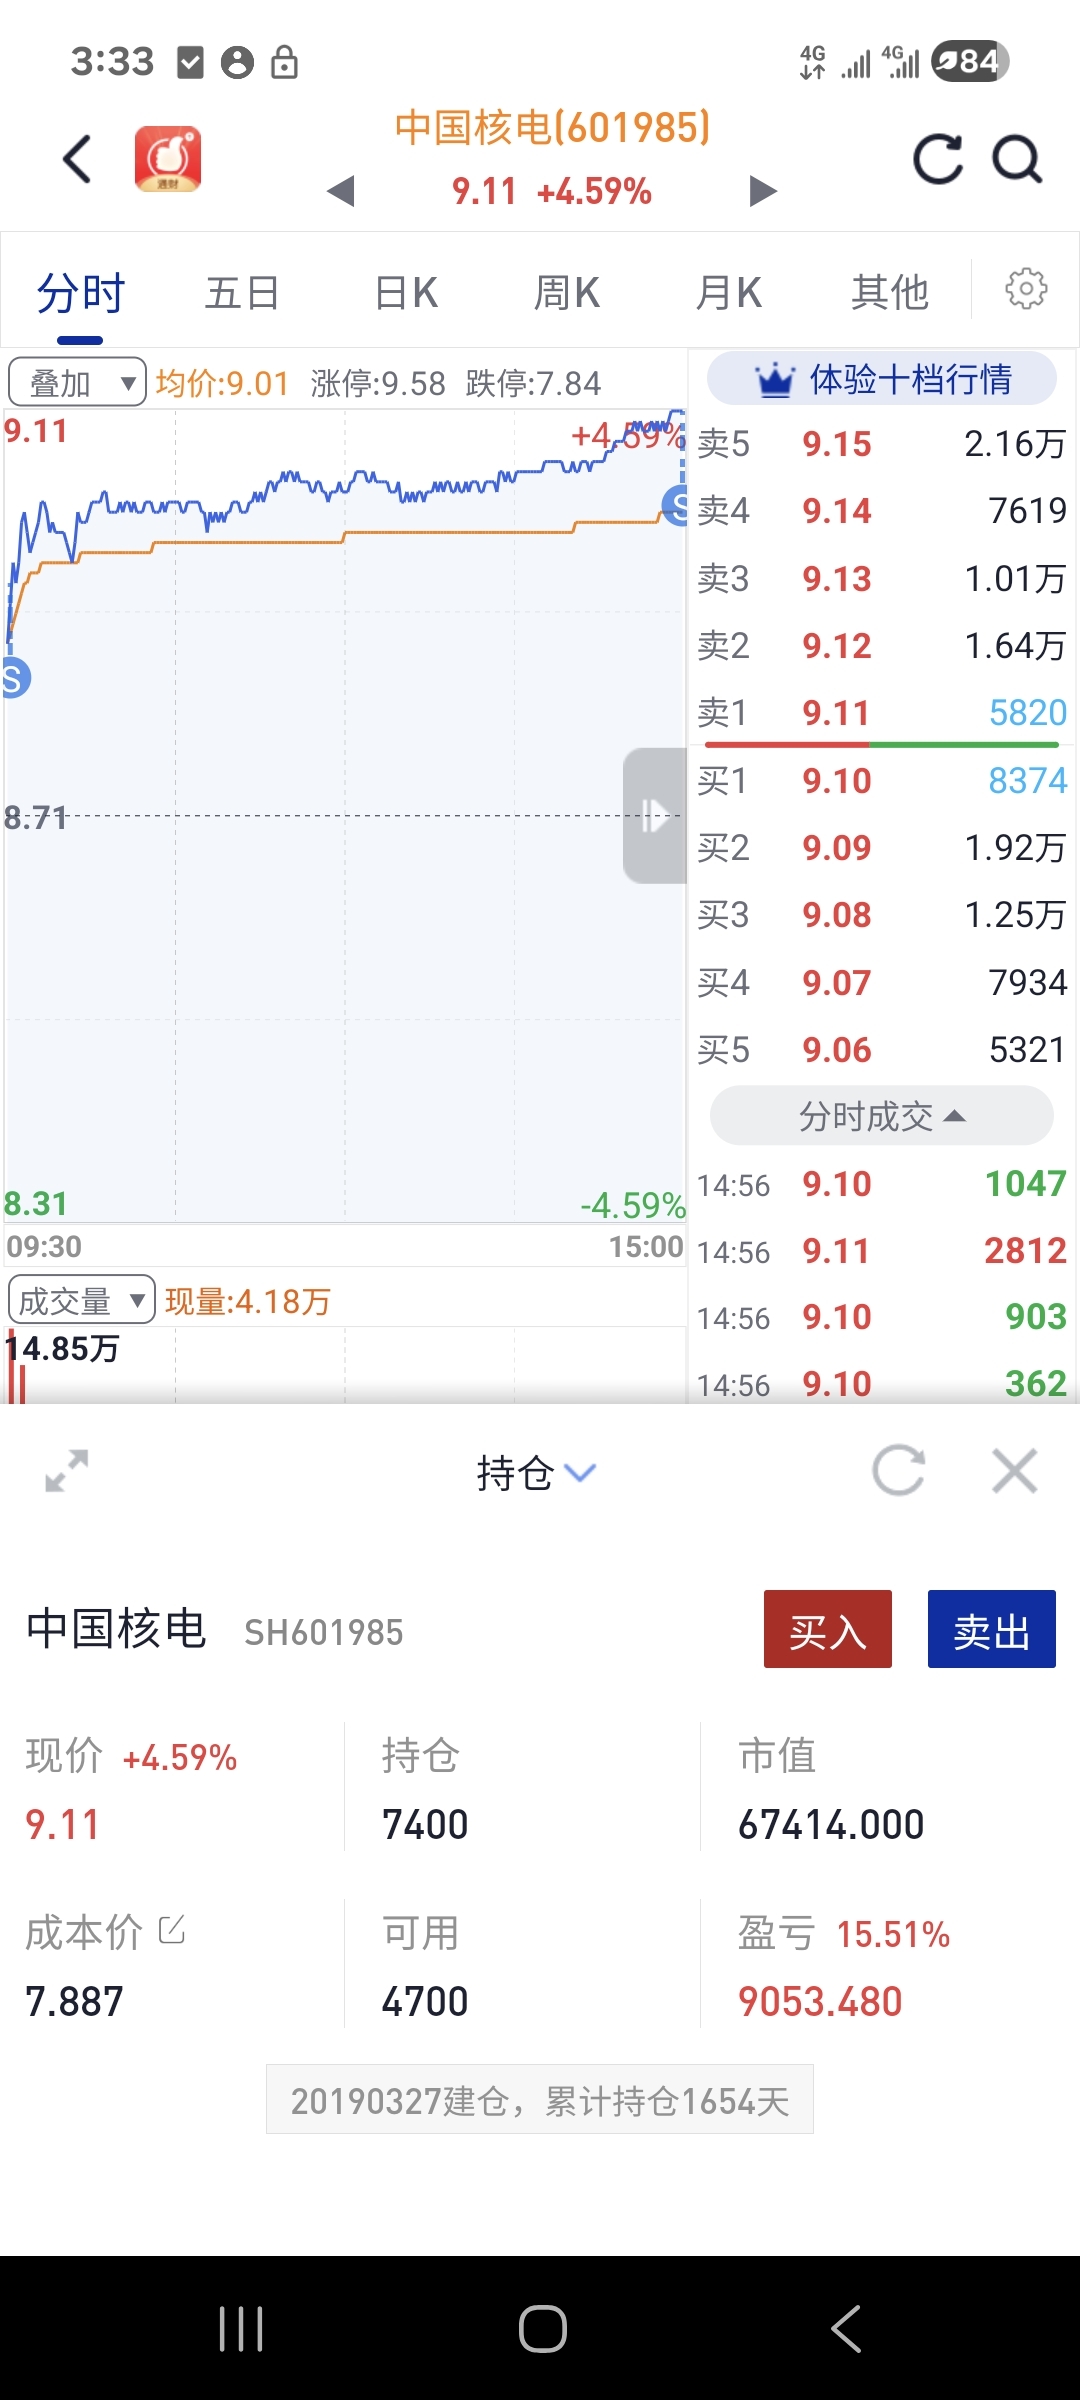This screenshot has width=1080, height=2400.
Task: Tap the battery indicator in status bar
Action: (x=969, y=61)
